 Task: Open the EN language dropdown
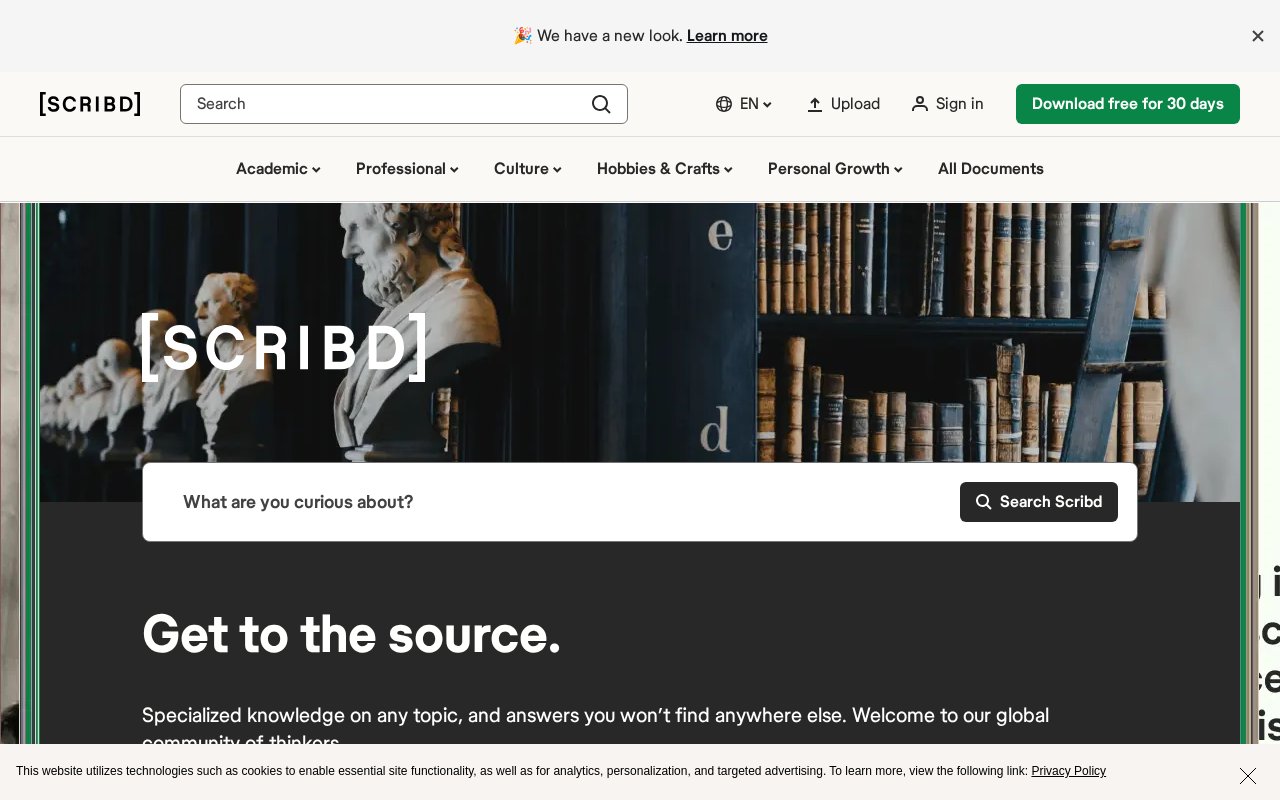tap(744, 104)
